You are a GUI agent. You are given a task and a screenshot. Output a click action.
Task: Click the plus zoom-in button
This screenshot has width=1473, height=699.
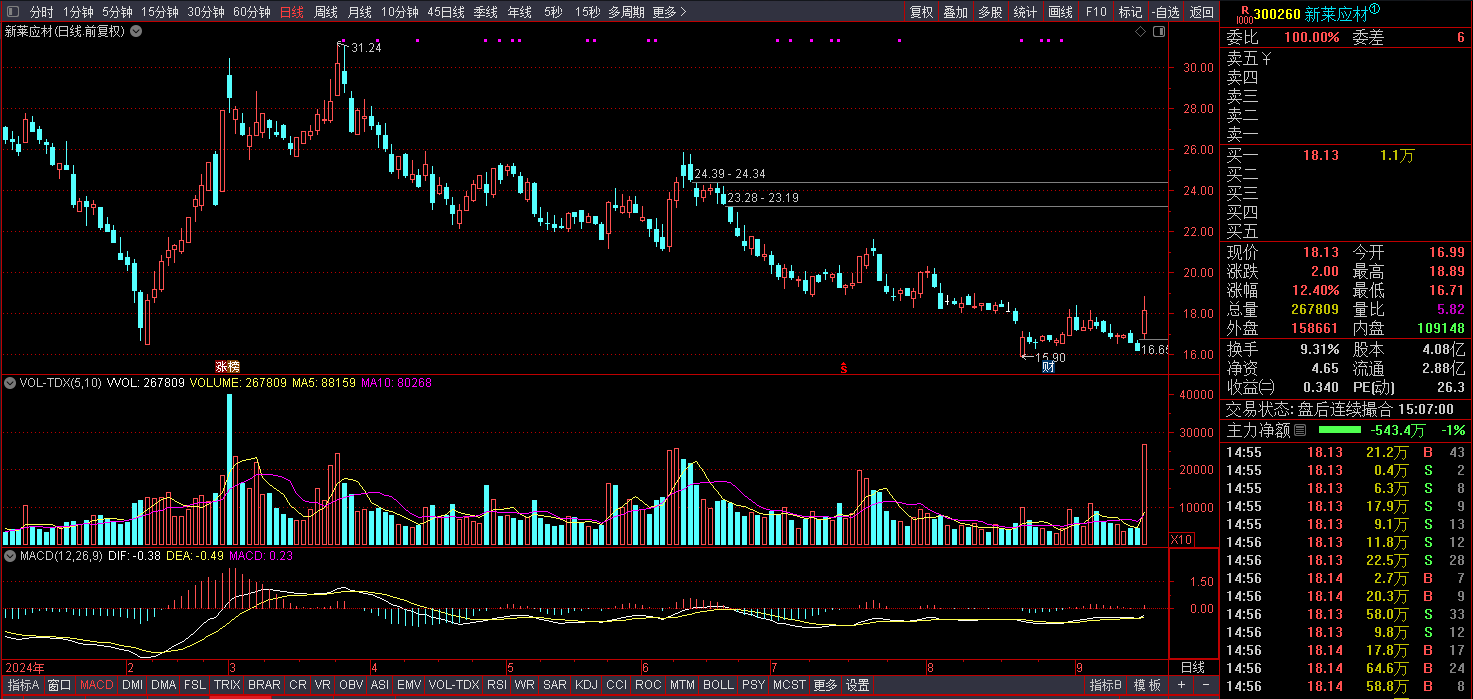click(1181, 685)
